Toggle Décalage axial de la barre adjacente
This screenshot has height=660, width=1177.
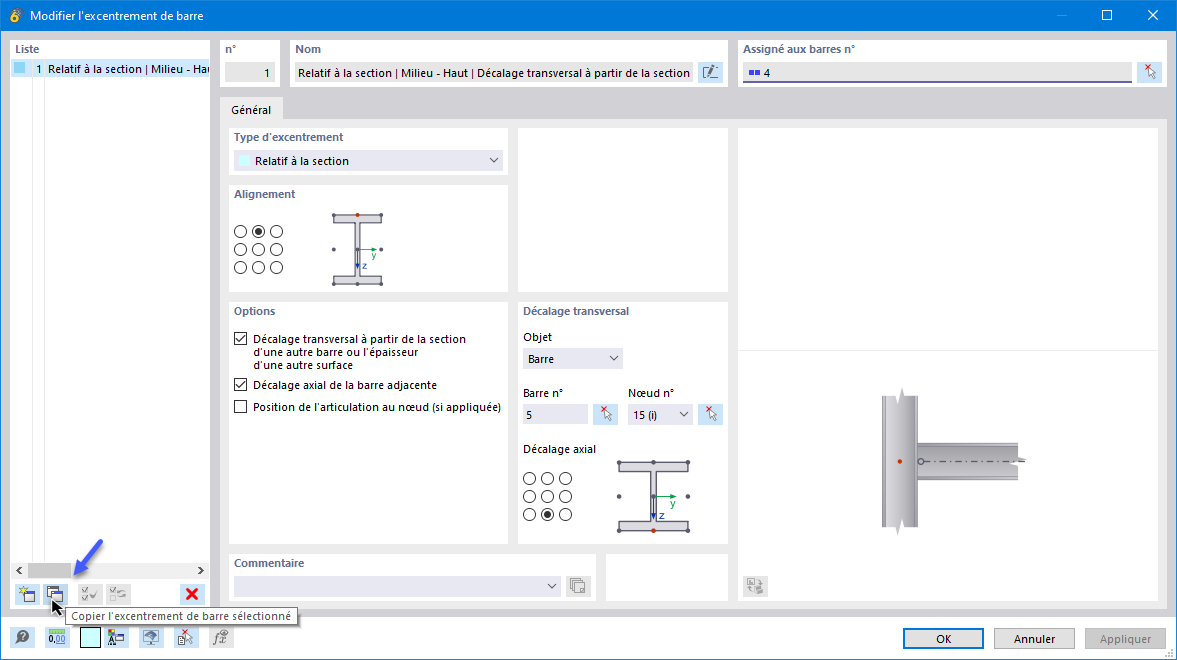(240, 384)
